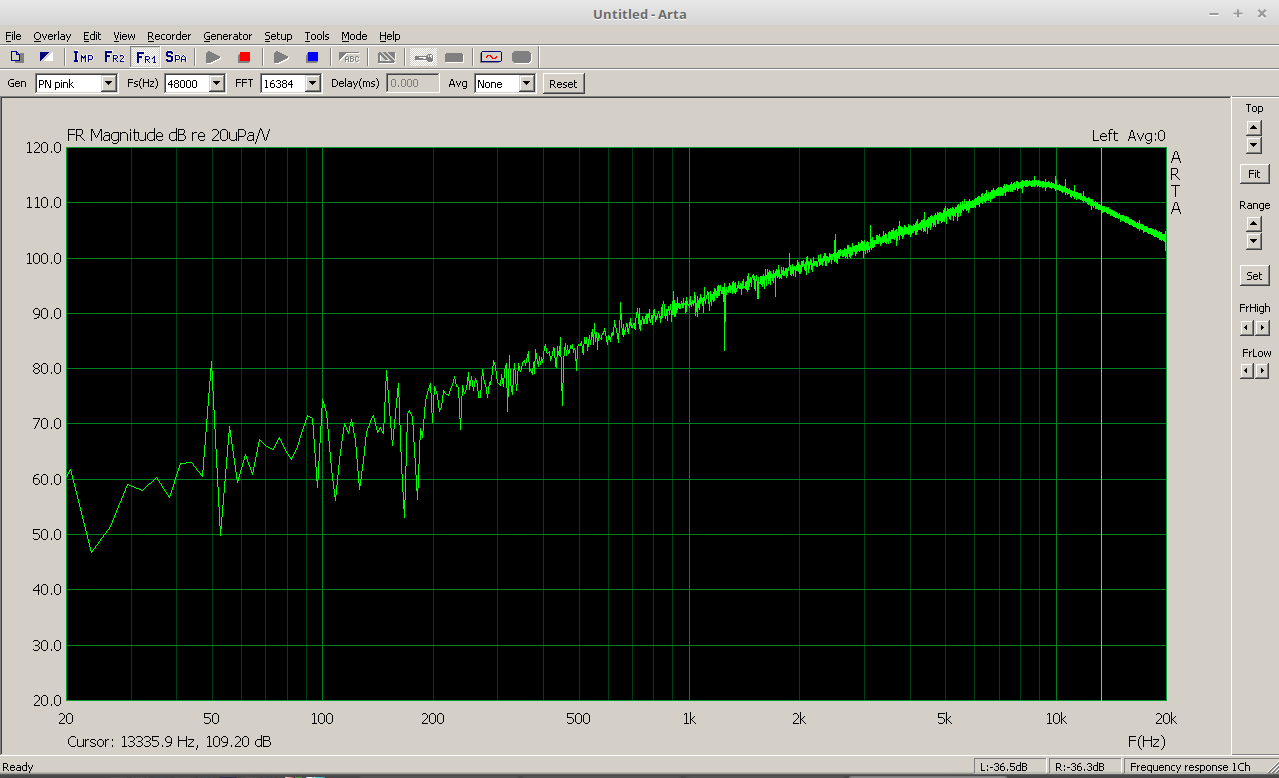Open the View menu
This screenshot has width=1279, height=778.
pos(124,36)
